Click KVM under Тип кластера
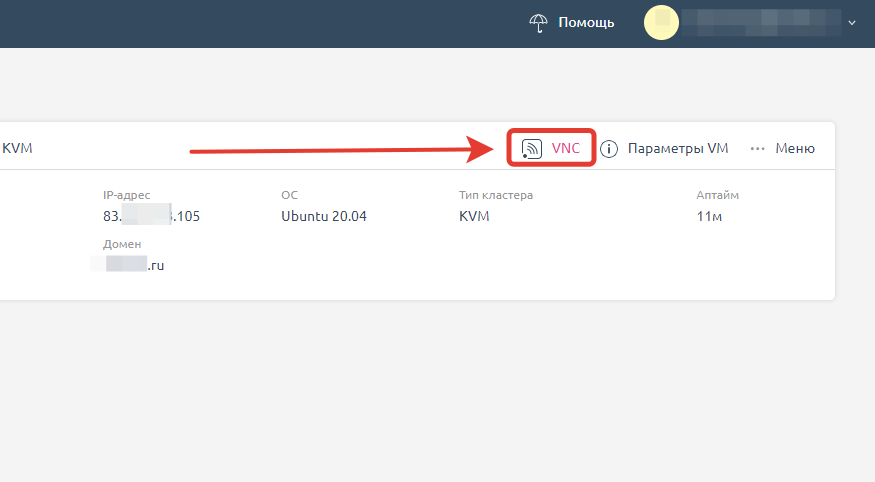This screenshot has width=875, height=482. tap(474, 216)
